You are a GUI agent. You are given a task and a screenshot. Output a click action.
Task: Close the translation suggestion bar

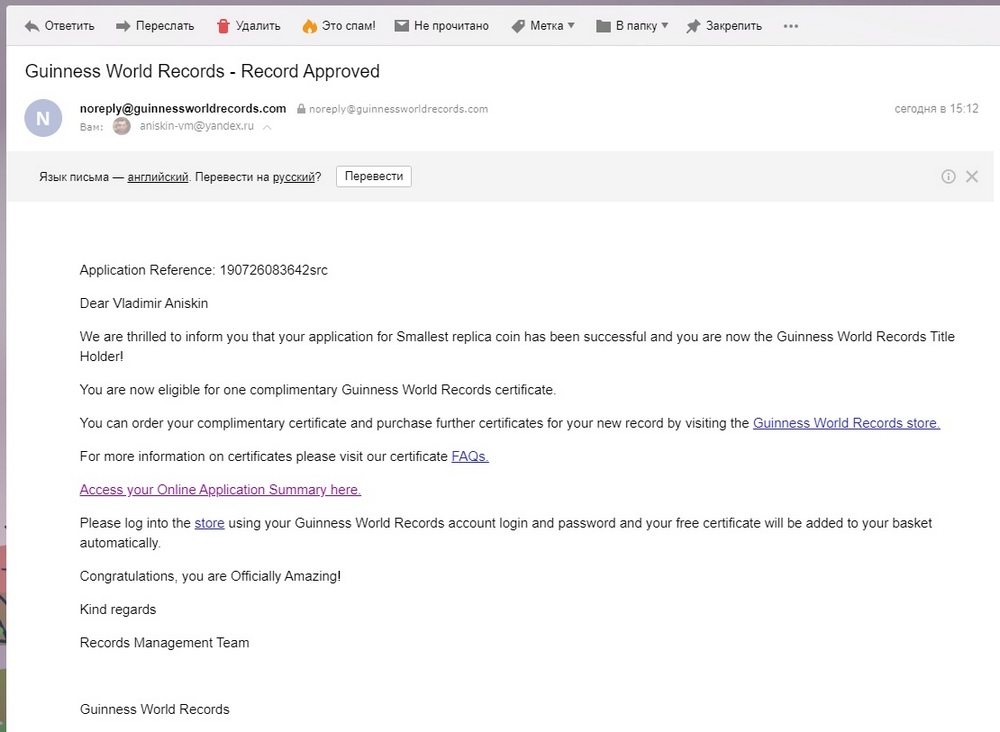coord(972,177)
